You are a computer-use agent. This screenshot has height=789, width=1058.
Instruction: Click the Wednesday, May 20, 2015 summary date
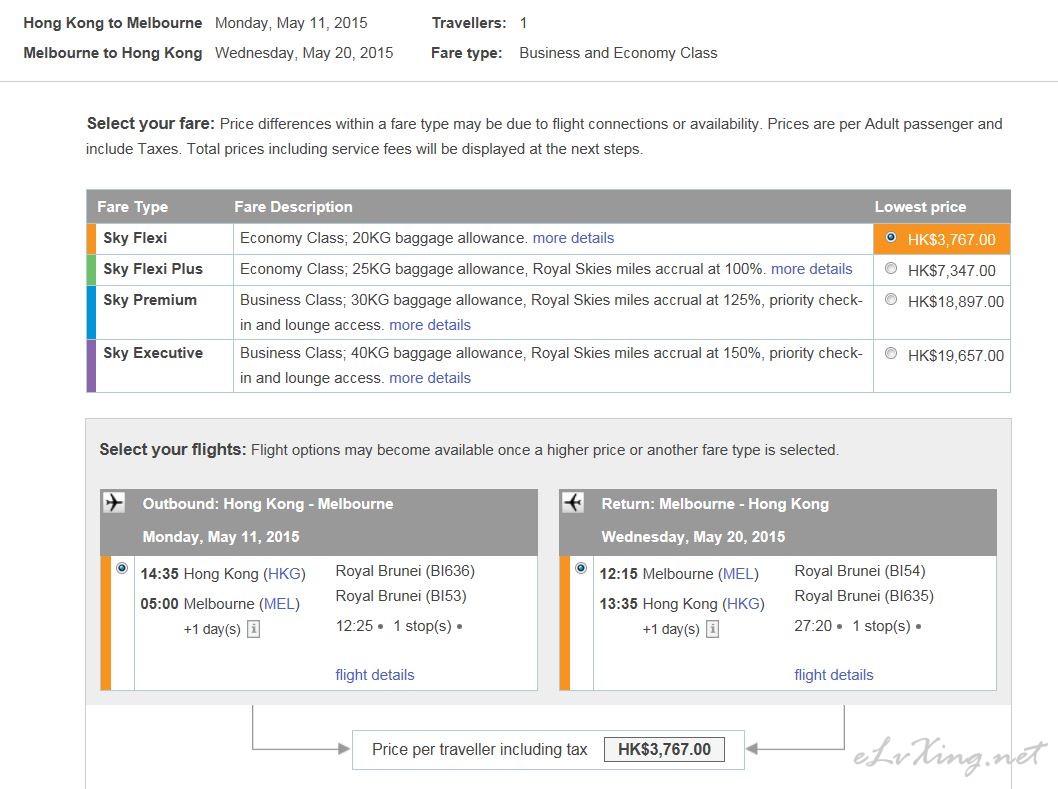click(x=304, y=53)
